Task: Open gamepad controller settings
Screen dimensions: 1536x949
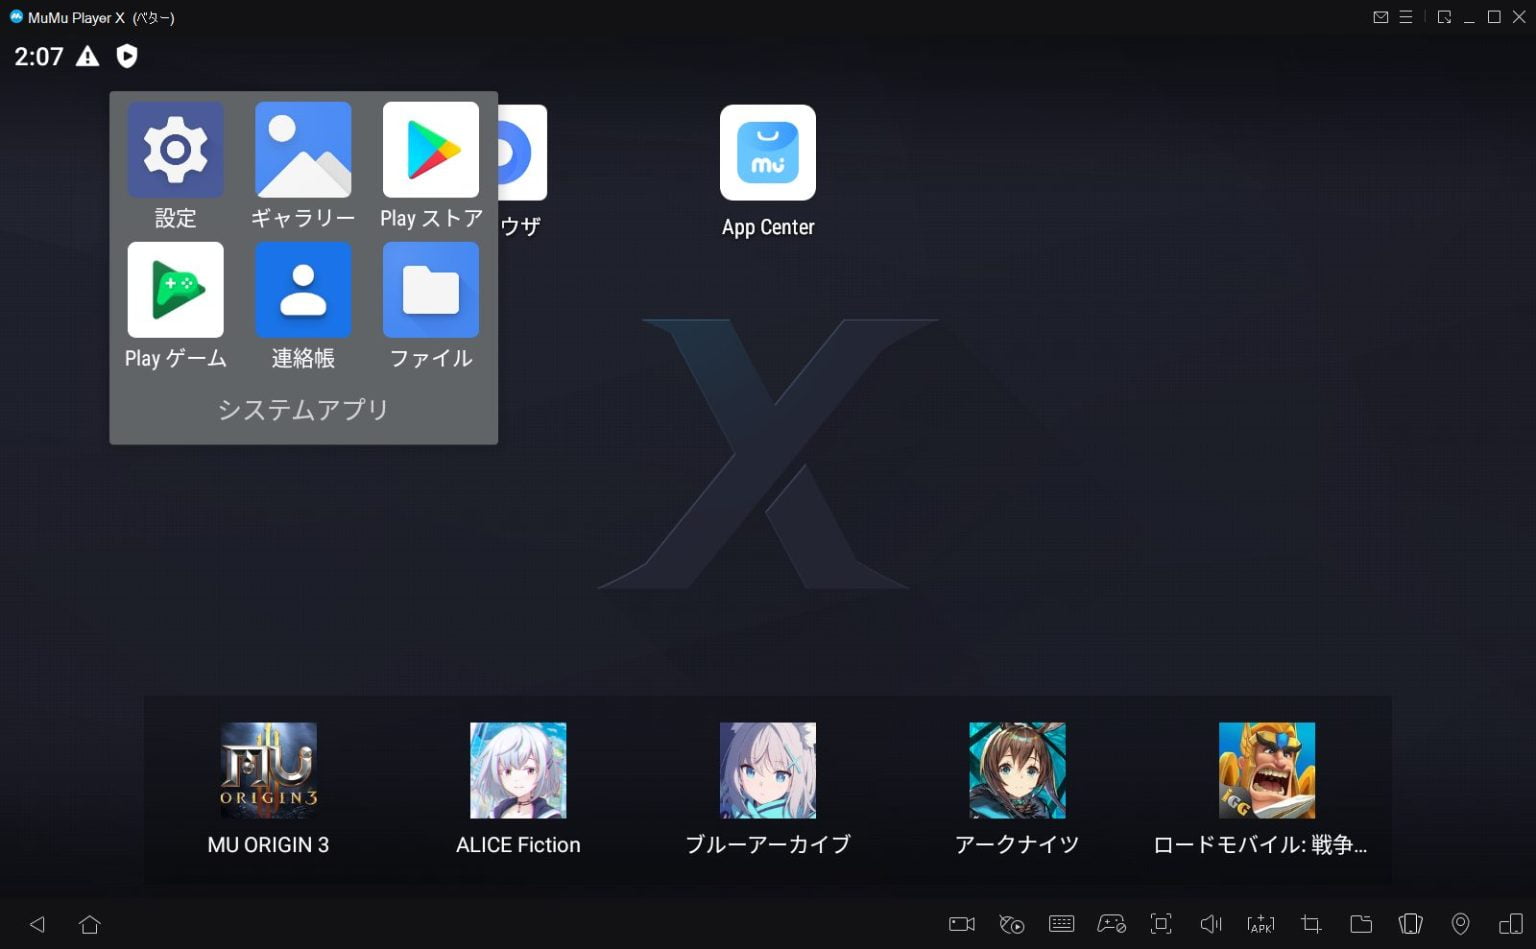Action: point(1111,924)
